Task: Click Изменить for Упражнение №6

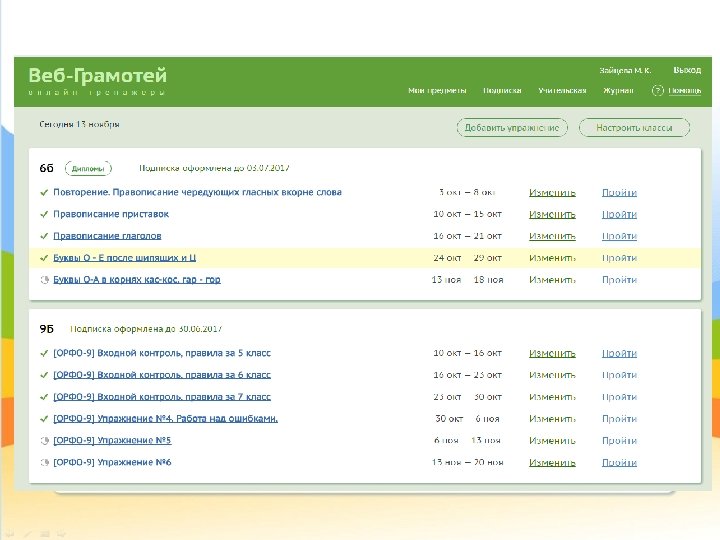Action: click(552, 462)
